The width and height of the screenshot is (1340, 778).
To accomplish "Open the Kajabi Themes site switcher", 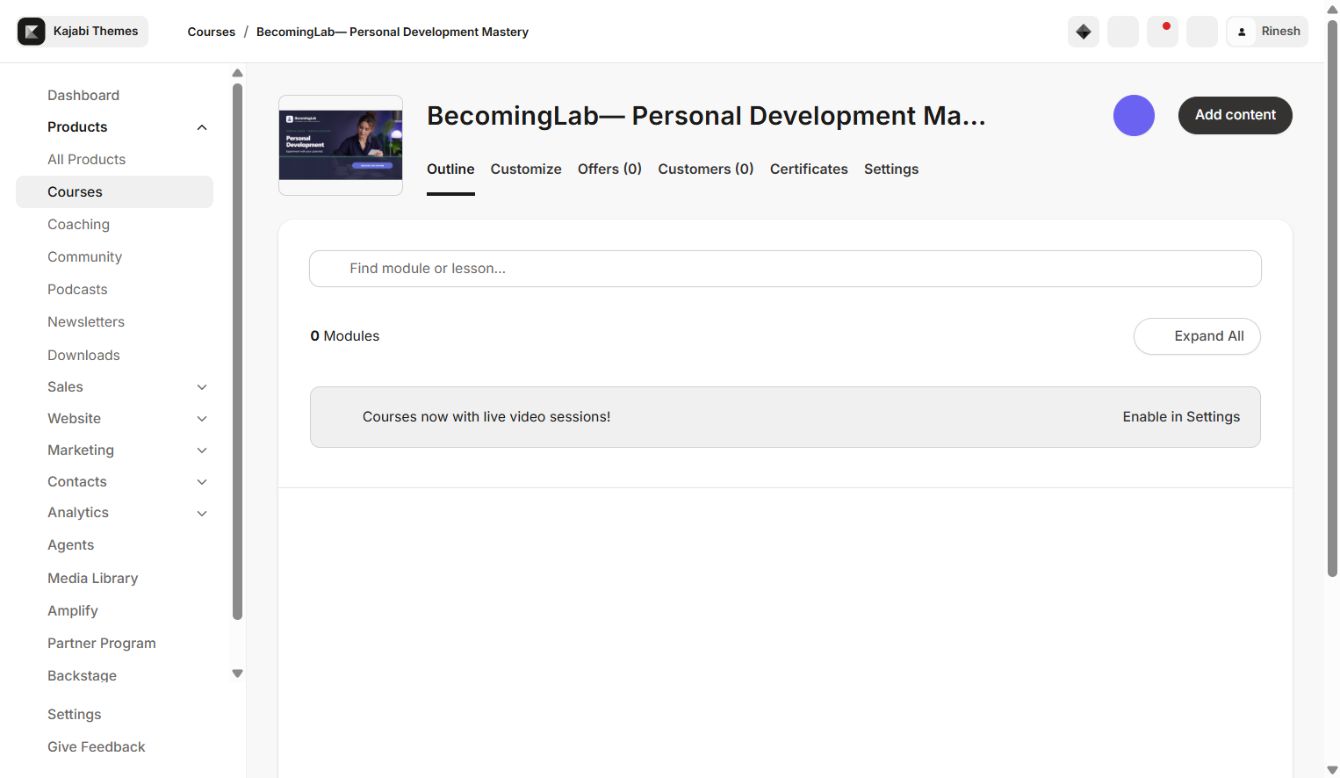I will (82, 31).
